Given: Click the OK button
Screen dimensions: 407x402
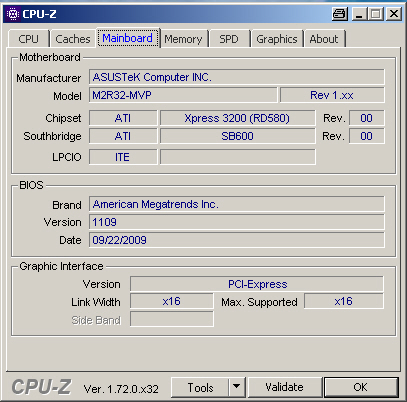Looking at the screenshot, I should [361, 387].
